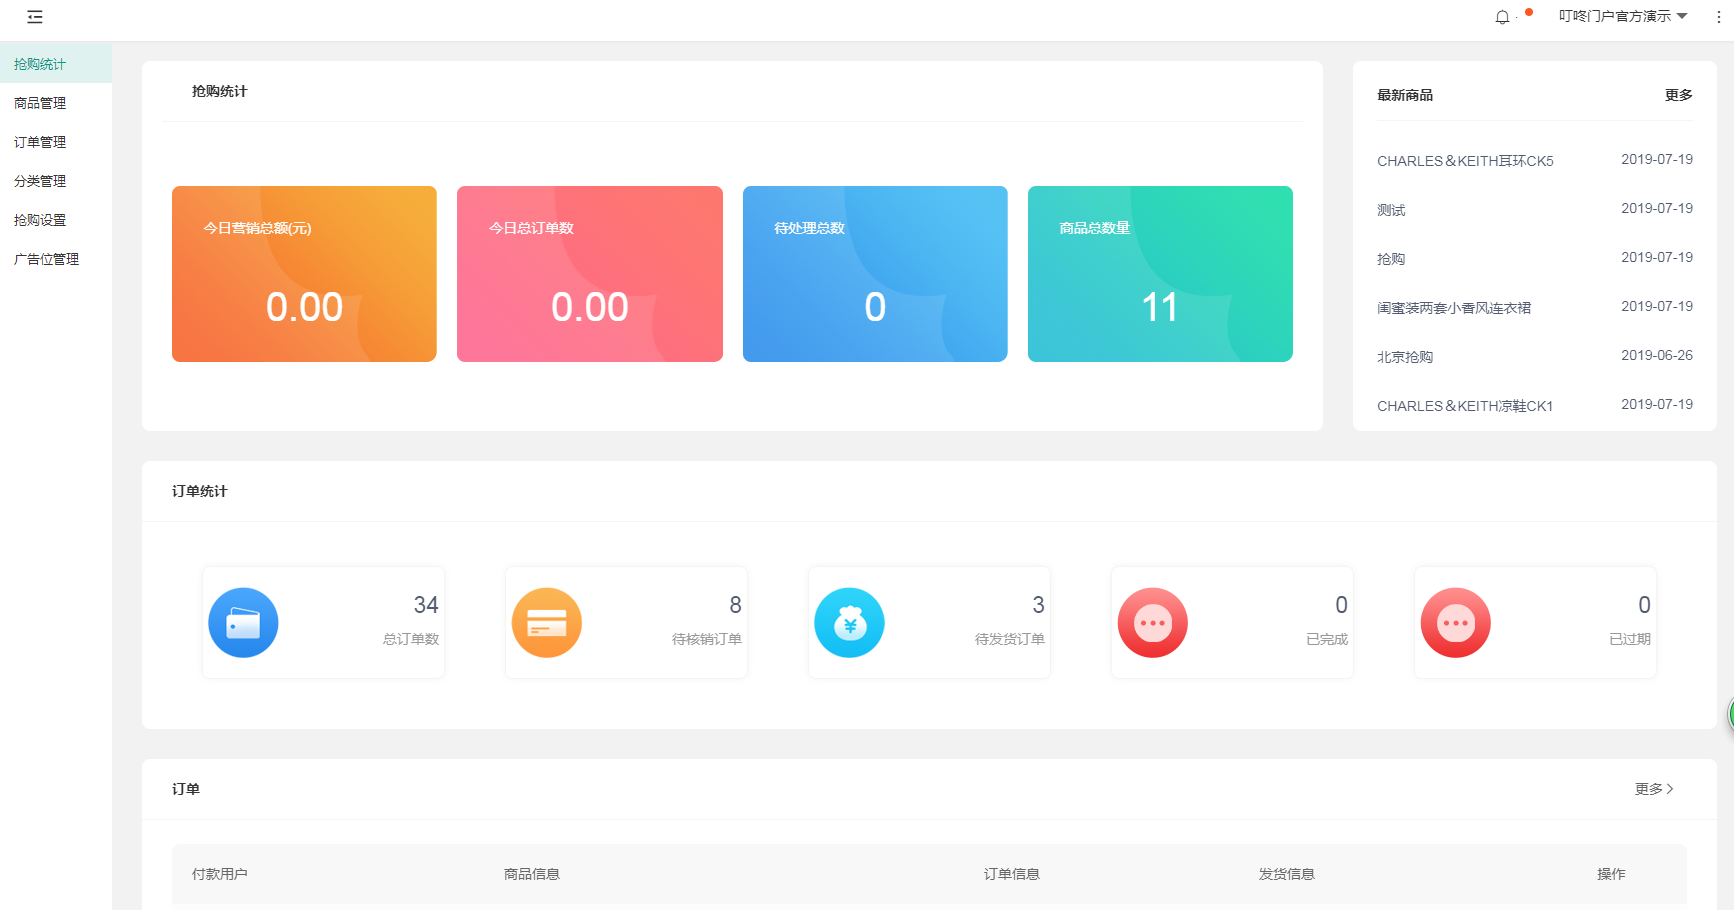Click the 待核销订单 count 8
1734x910 pixels.
click(736, 605)
